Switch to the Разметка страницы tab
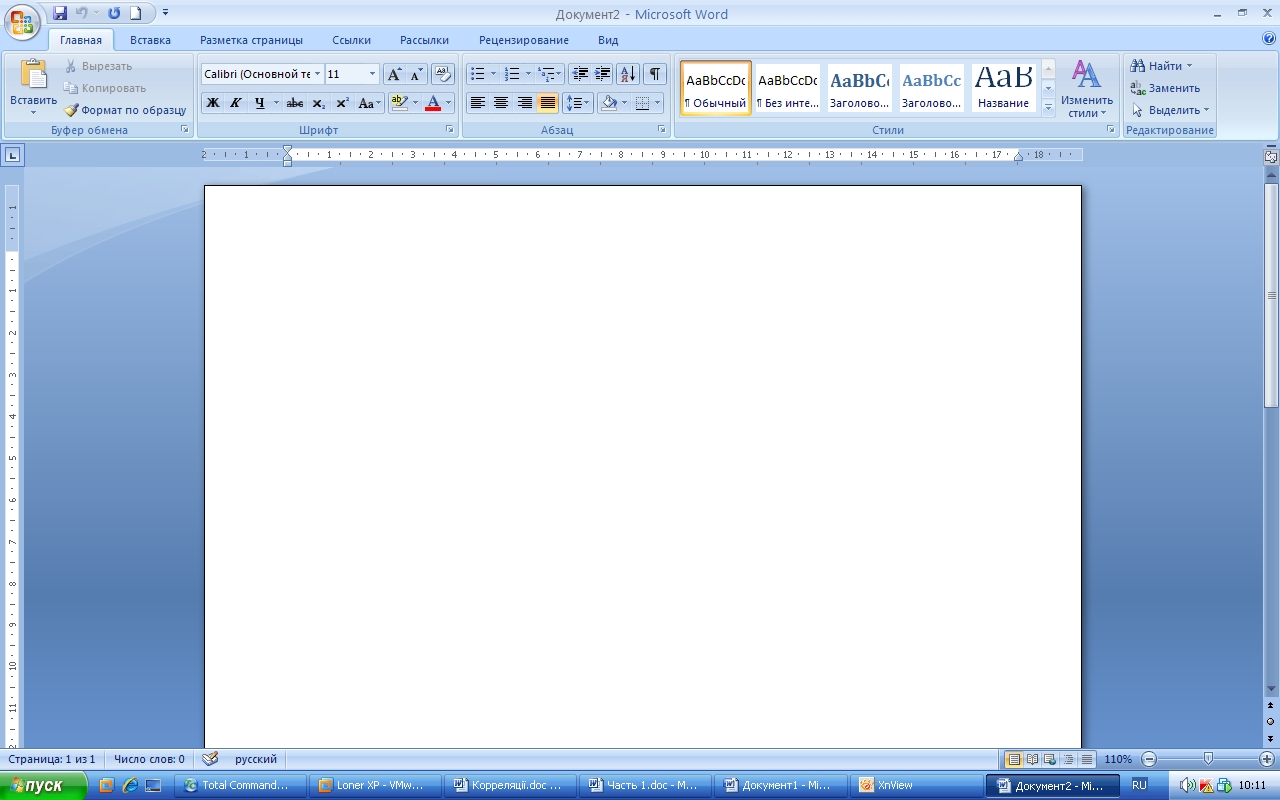 point(251,40)
